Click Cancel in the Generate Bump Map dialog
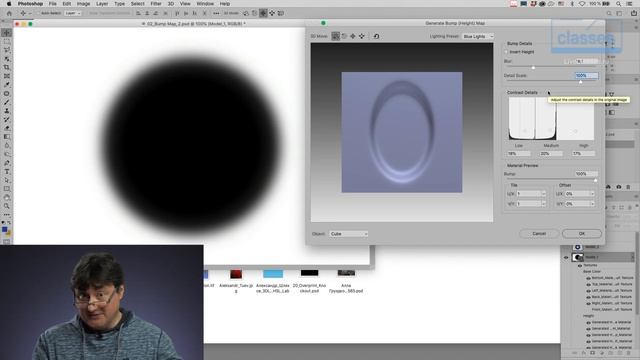Screen dimensions: 640x360 tap(539, 234)
